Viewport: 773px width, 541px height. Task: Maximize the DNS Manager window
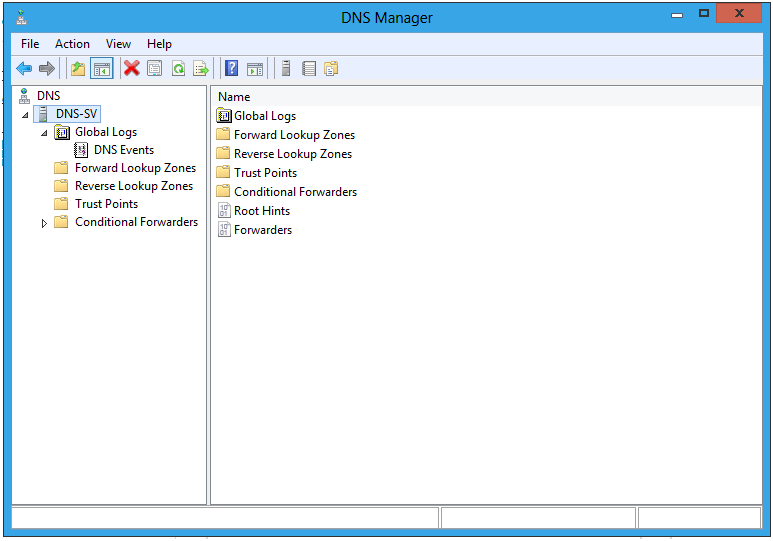click(703, 14)
